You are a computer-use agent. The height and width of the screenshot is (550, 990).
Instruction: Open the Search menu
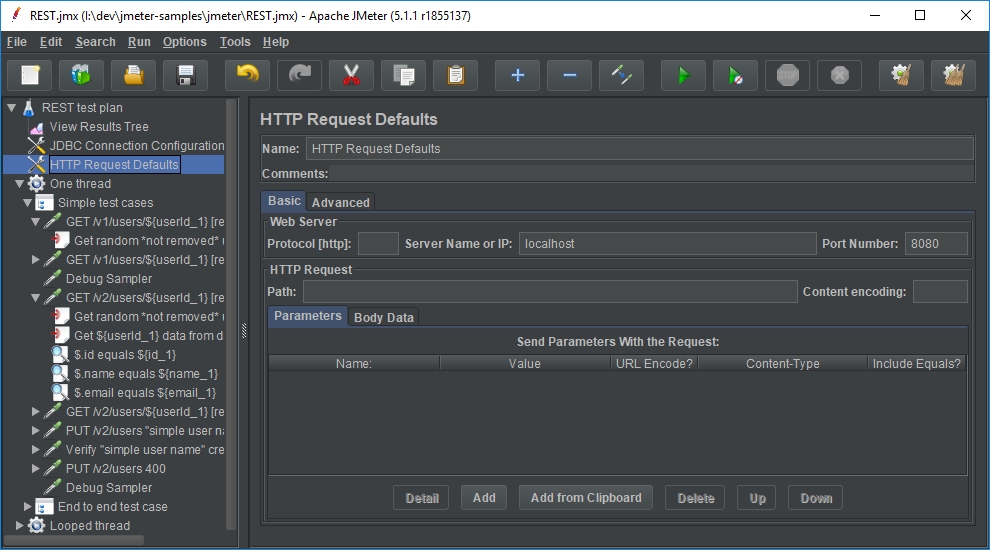(x=95, y=42)
